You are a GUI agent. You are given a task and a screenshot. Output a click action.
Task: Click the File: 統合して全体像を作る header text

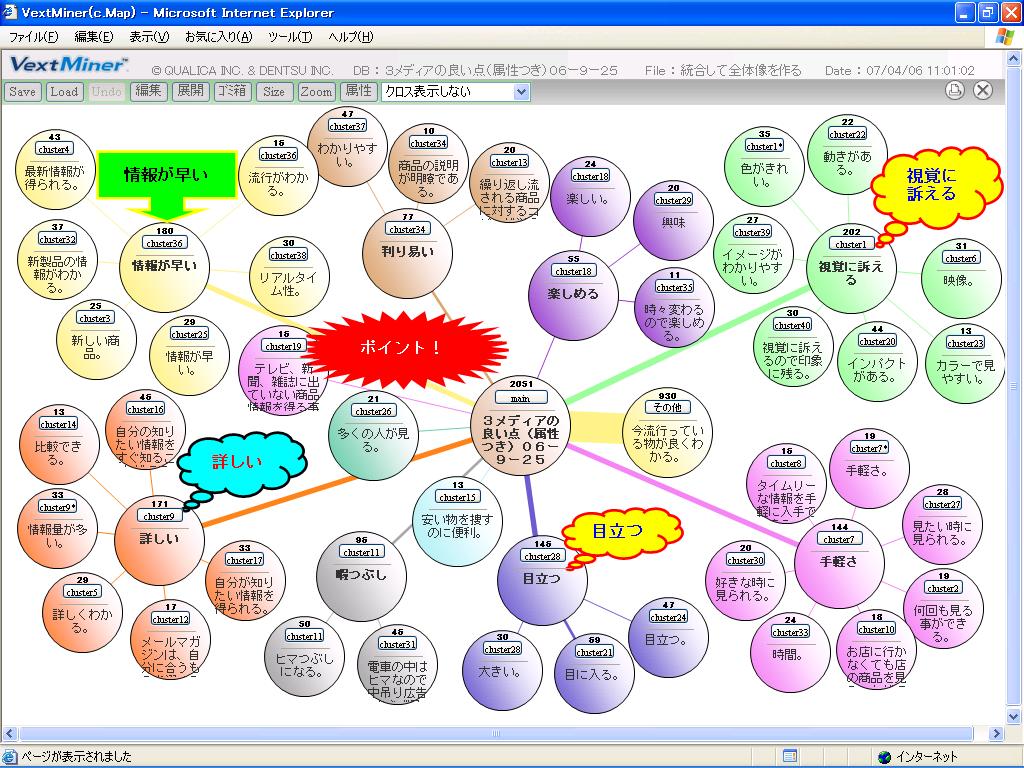(723, 71)
